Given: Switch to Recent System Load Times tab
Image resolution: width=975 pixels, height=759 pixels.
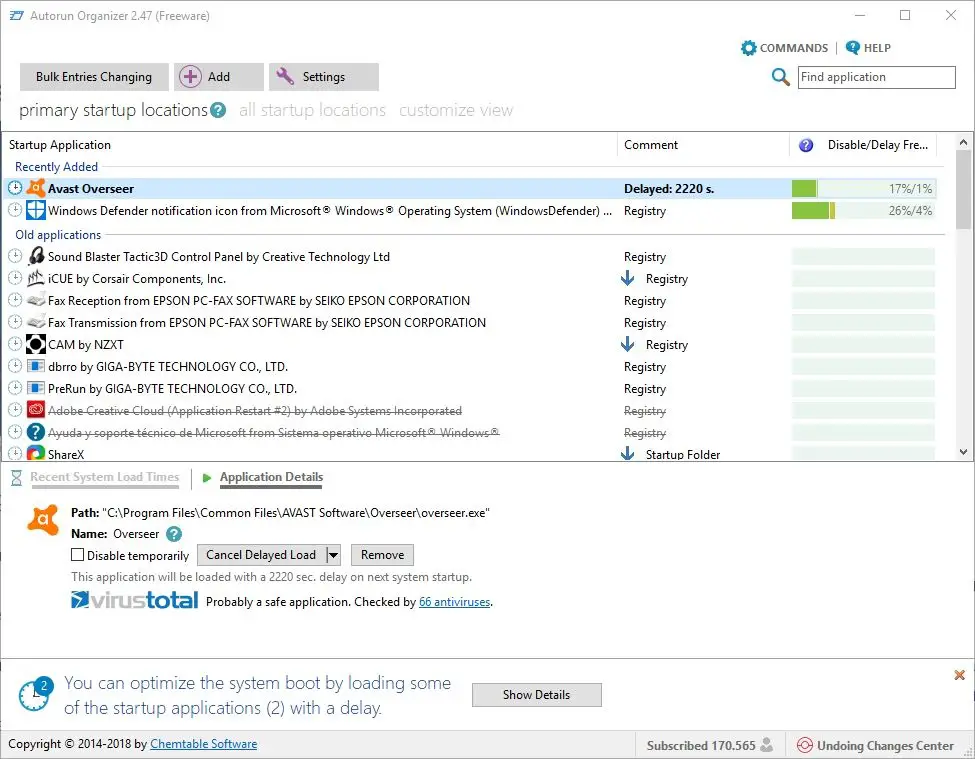Looking at the screenshot, I should point(104,477).
